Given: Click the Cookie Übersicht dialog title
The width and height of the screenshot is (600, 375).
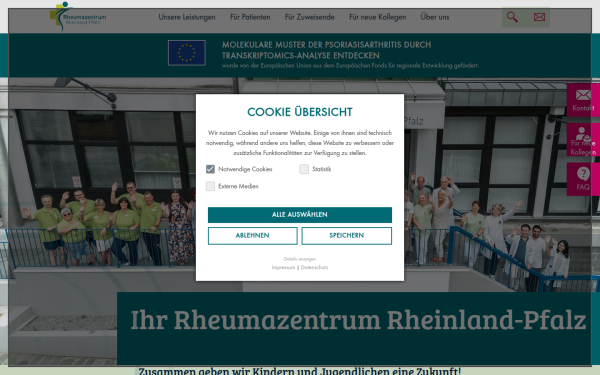Looking at the screenshot, I should tap(300, 112).
